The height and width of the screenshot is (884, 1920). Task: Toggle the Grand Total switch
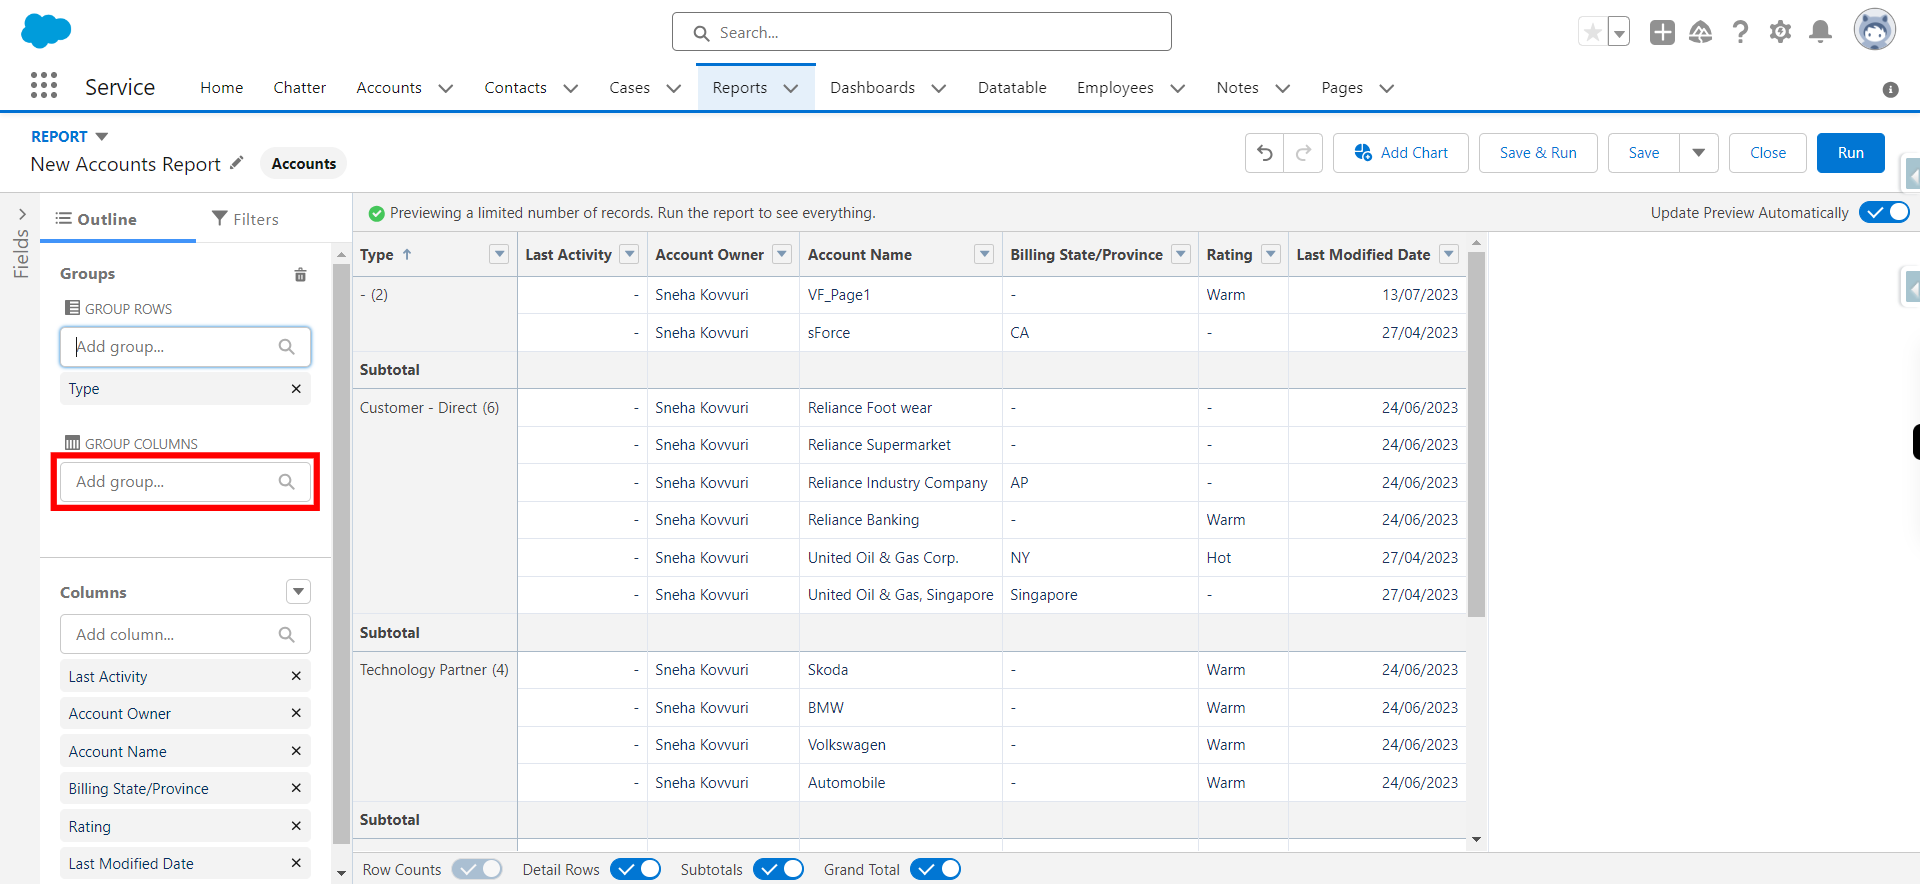(935, 869)
